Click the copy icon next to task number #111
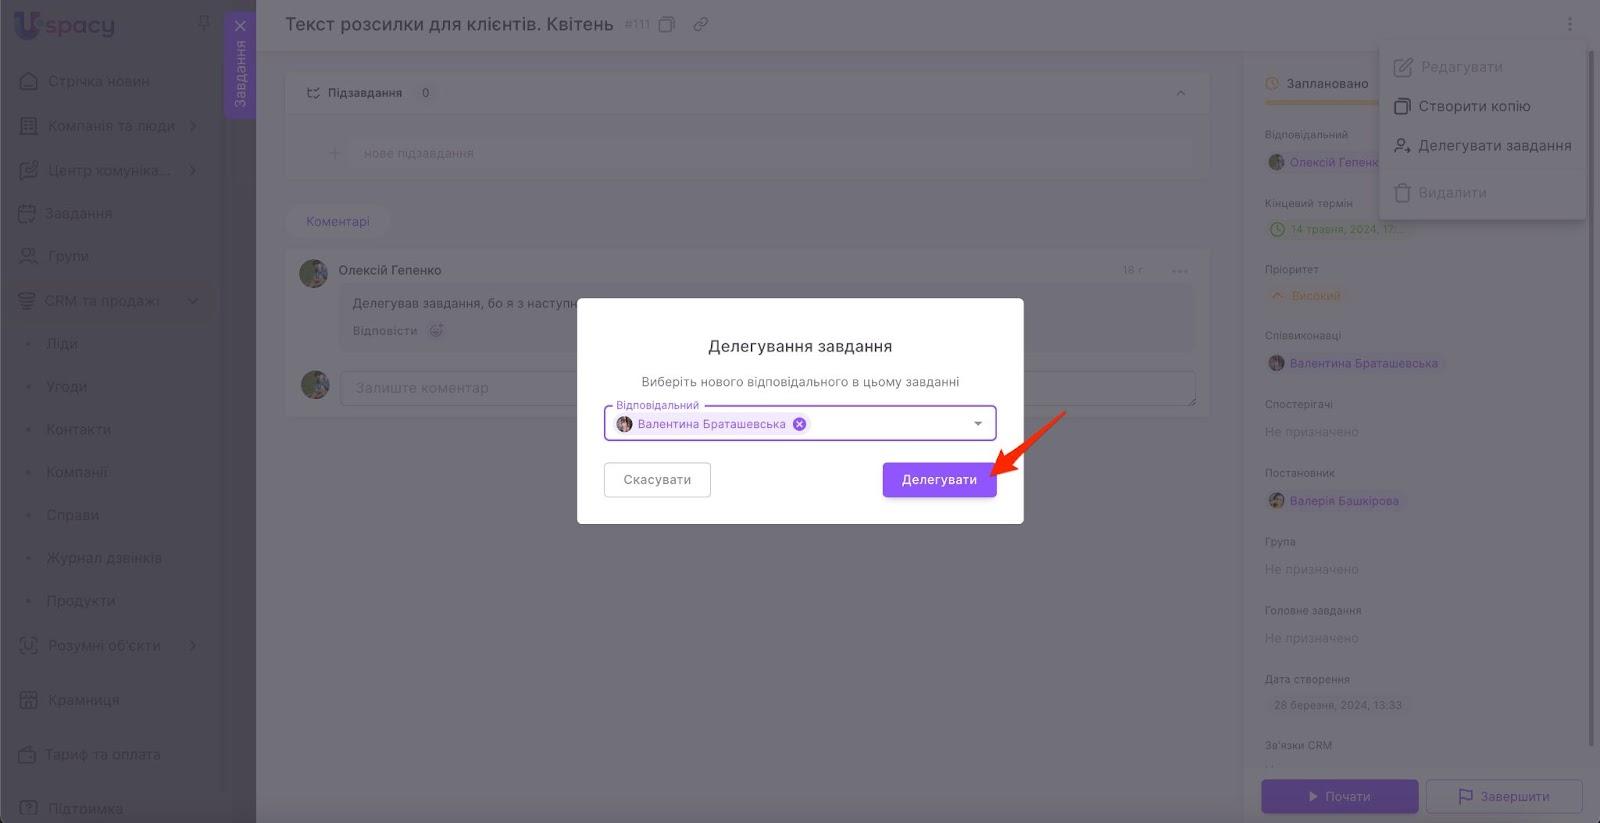Viewport: 1600px width, 823px height. (667, 24)
